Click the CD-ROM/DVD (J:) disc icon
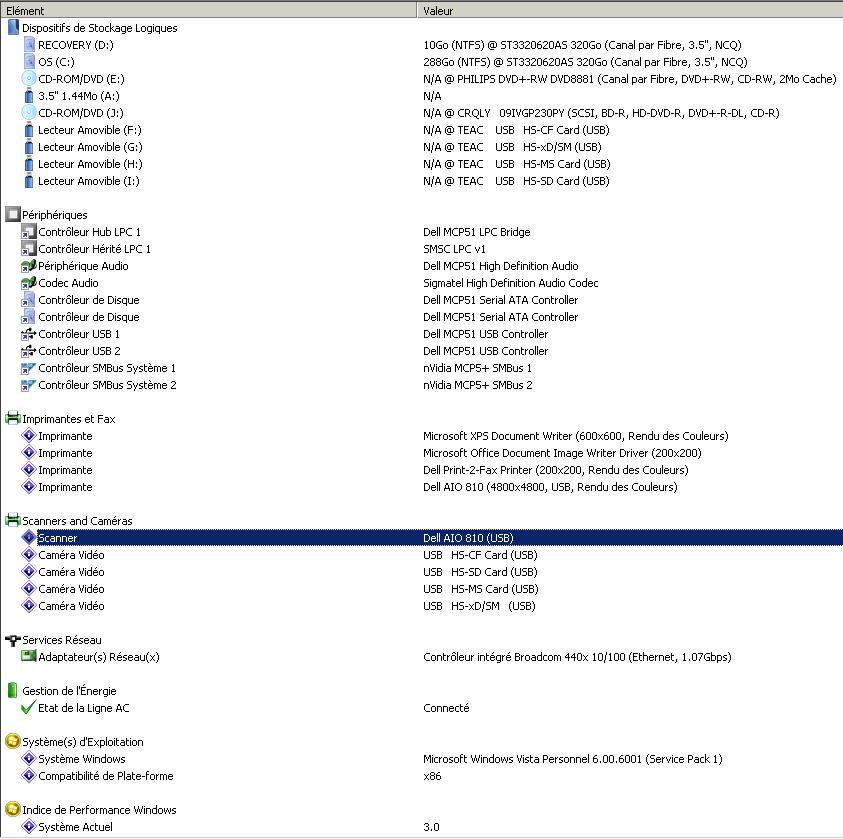 click(x=28, y=112)
